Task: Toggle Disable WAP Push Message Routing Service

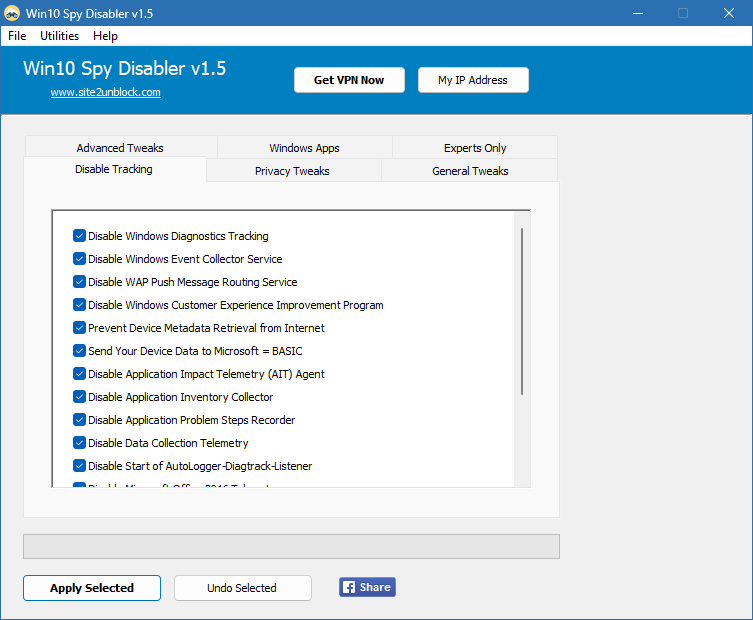Action: click(79, 281)
